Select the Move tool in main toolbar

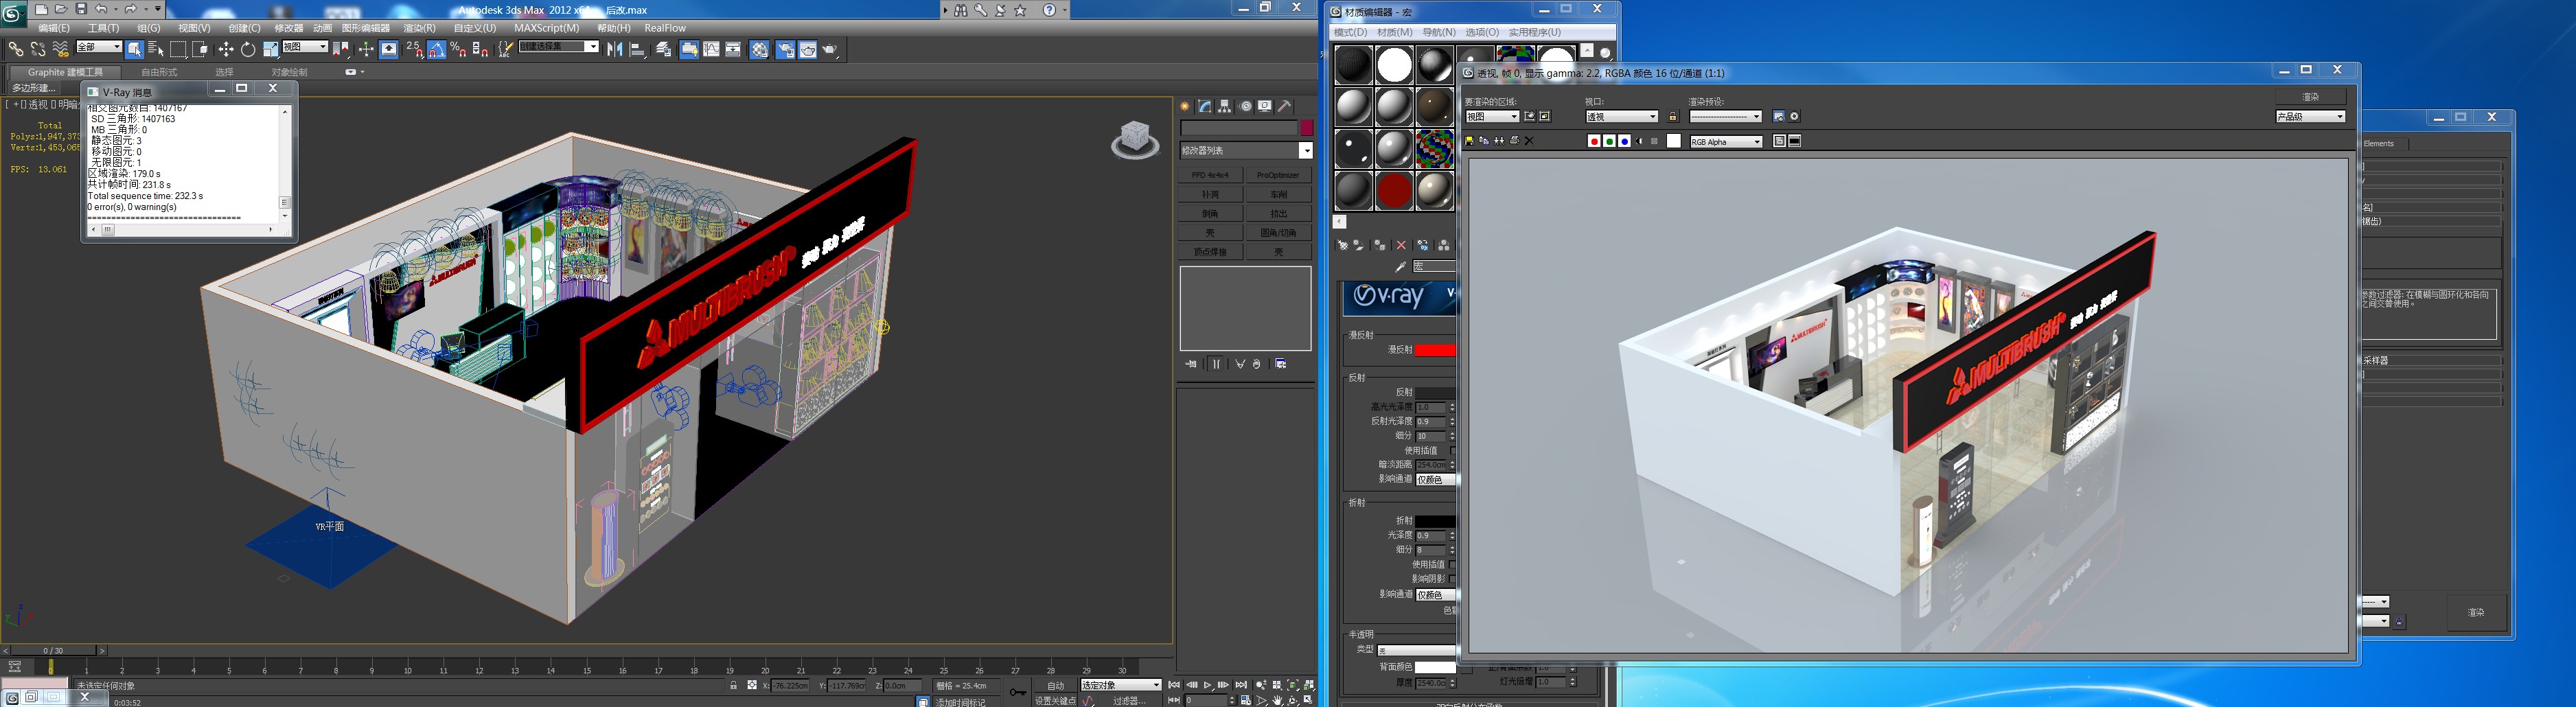[x=226, y=48]
